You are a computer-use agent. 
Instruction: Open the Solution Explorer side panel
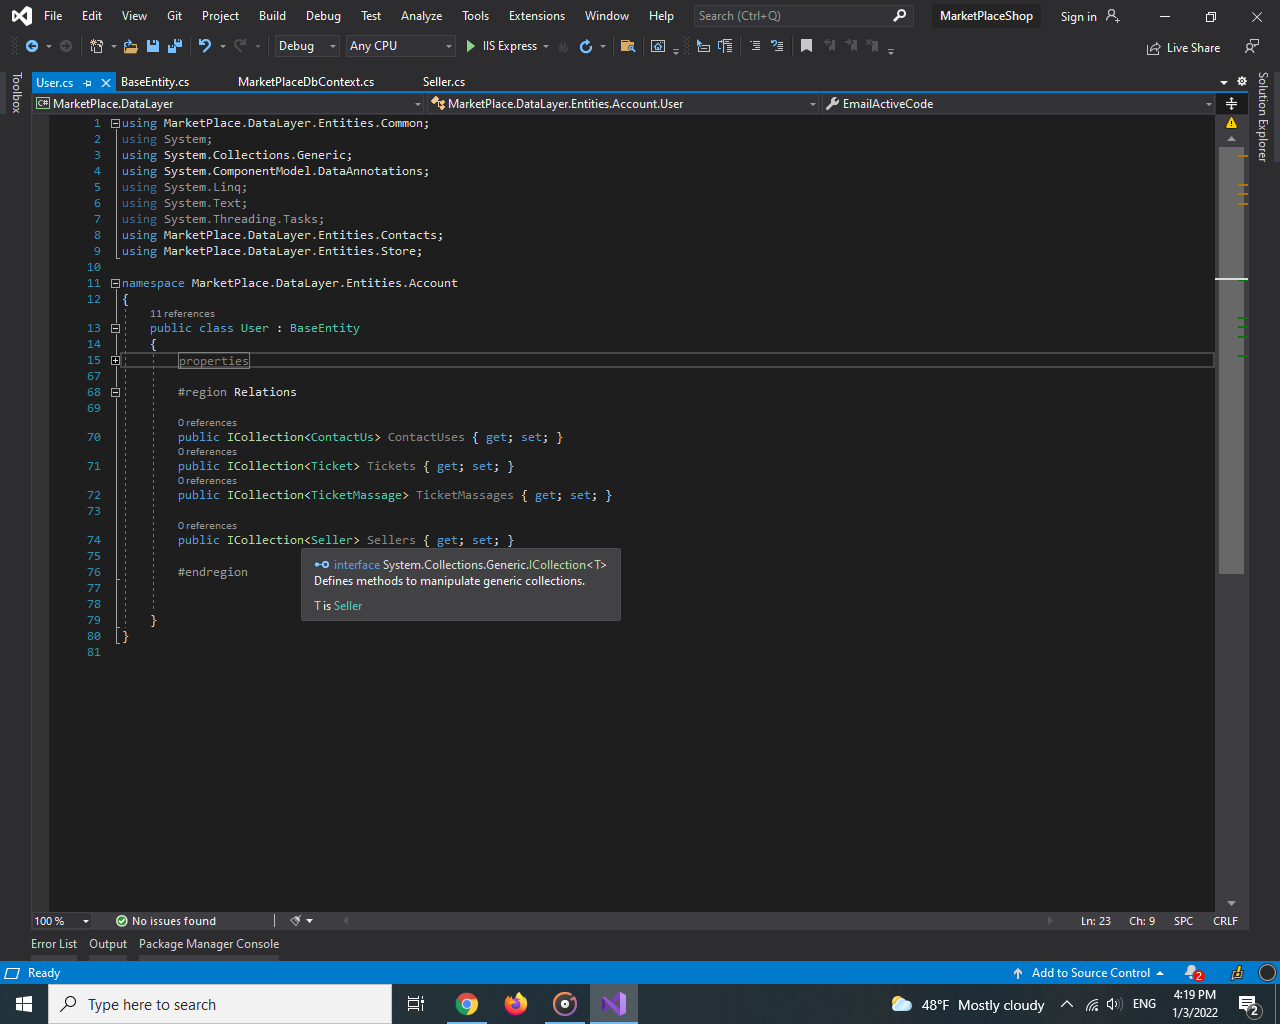(x=1263, y=117)
